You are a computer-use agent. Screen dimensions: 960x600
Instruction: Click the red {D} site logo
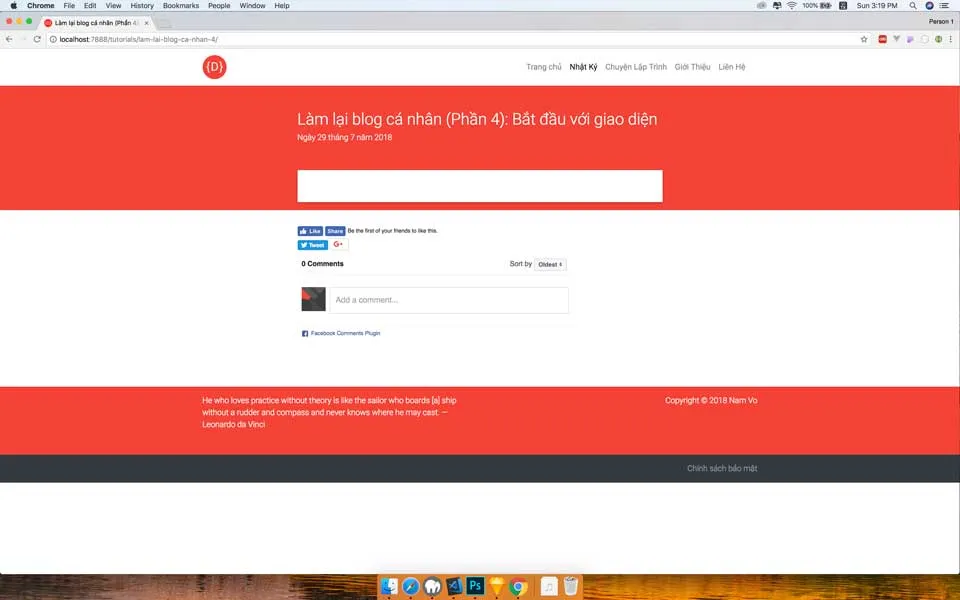pyautogui.click(x=214, y=67)
